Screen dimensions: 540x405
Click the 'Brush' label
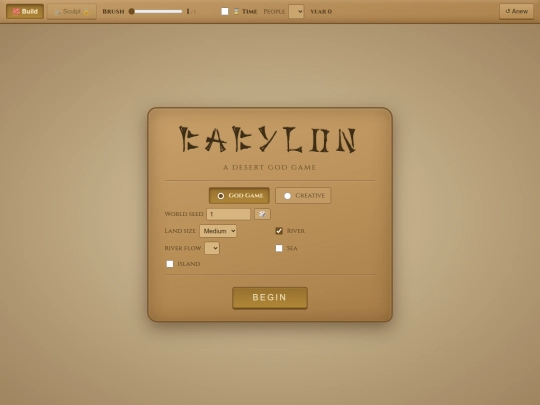(113, 12)
